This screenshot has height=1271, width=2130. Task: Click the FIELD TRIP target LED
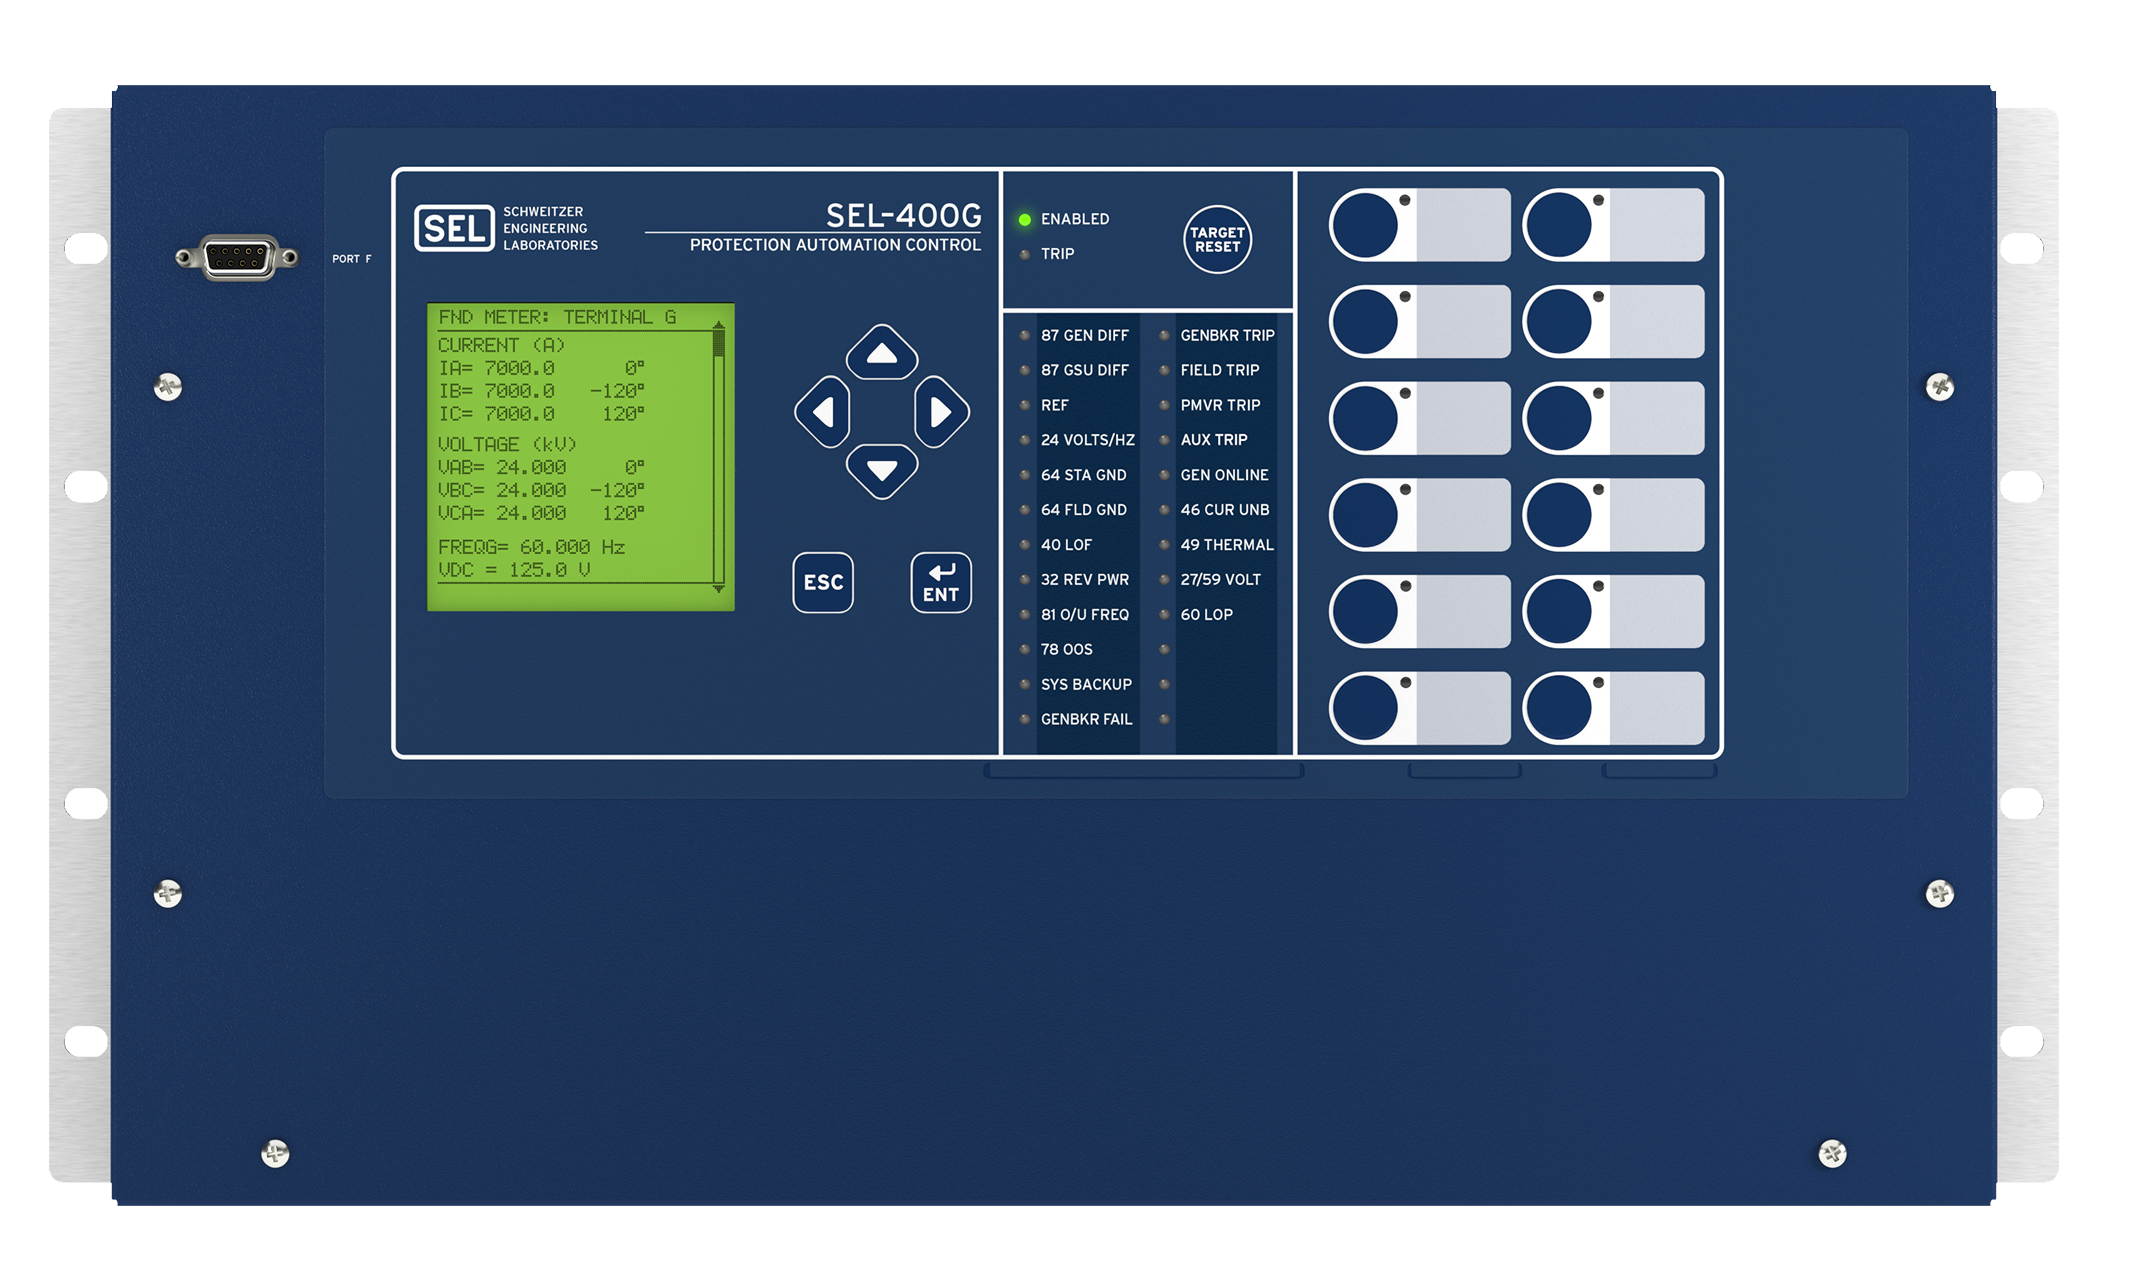1165,370
